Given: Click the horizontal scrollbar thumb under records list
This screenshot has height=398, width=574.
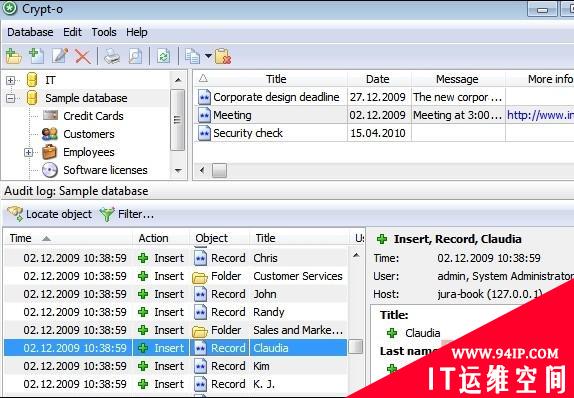Looking at the screenshot, I should pyautogui.click(x=219, y=170).
